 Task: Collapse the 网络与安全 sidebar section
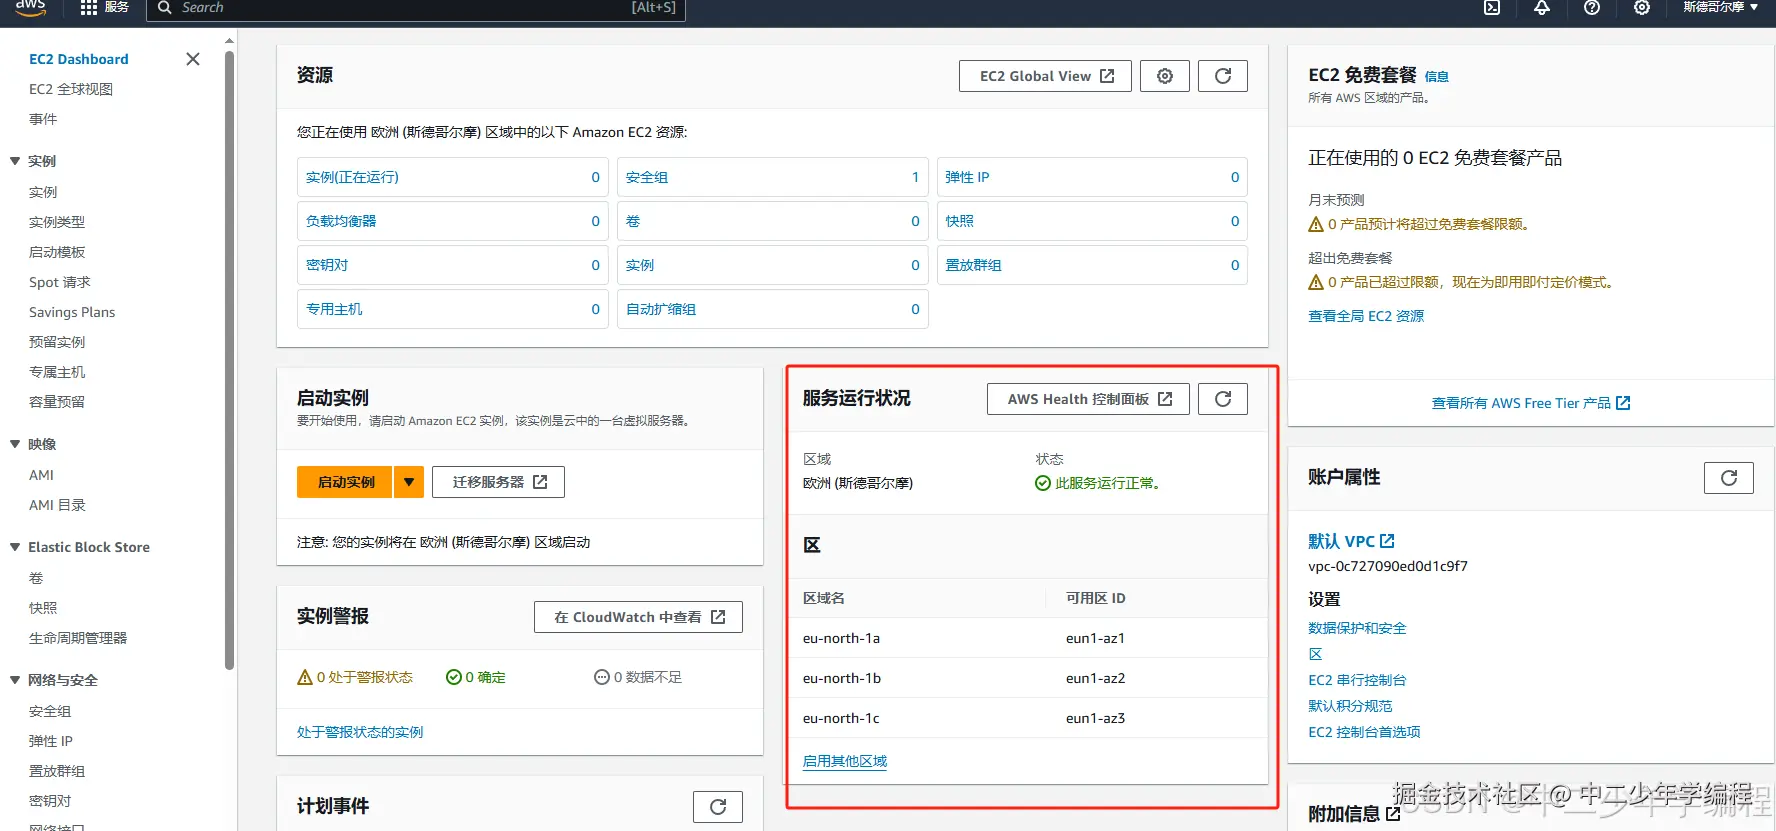click(x=15, y=680)
